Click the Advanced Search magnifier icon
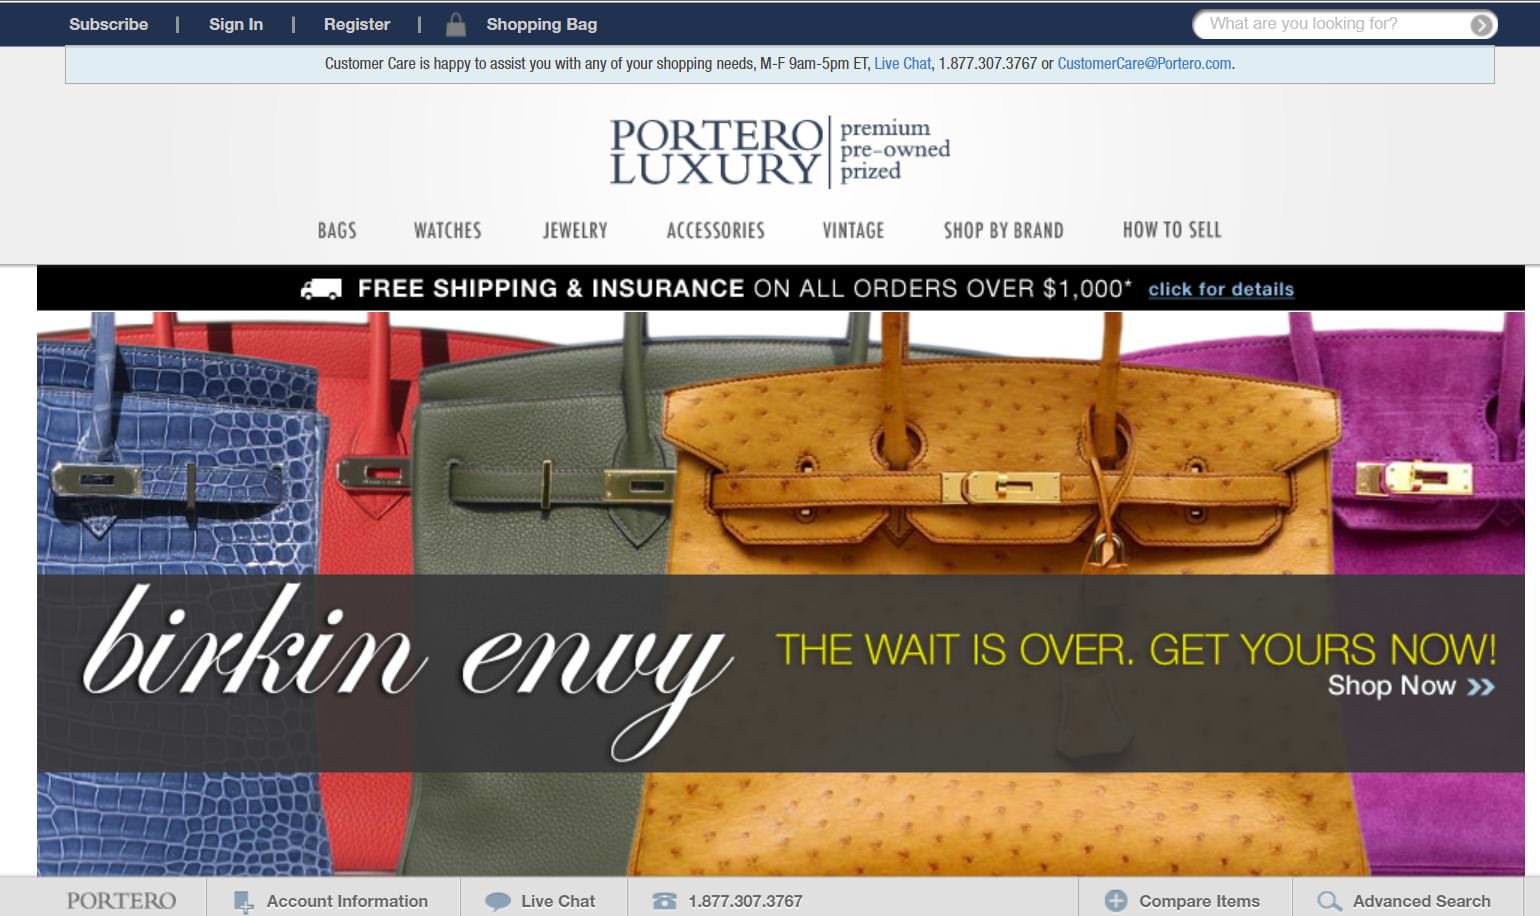This screenshot has height=916, width=1540. coord(1329,901)
